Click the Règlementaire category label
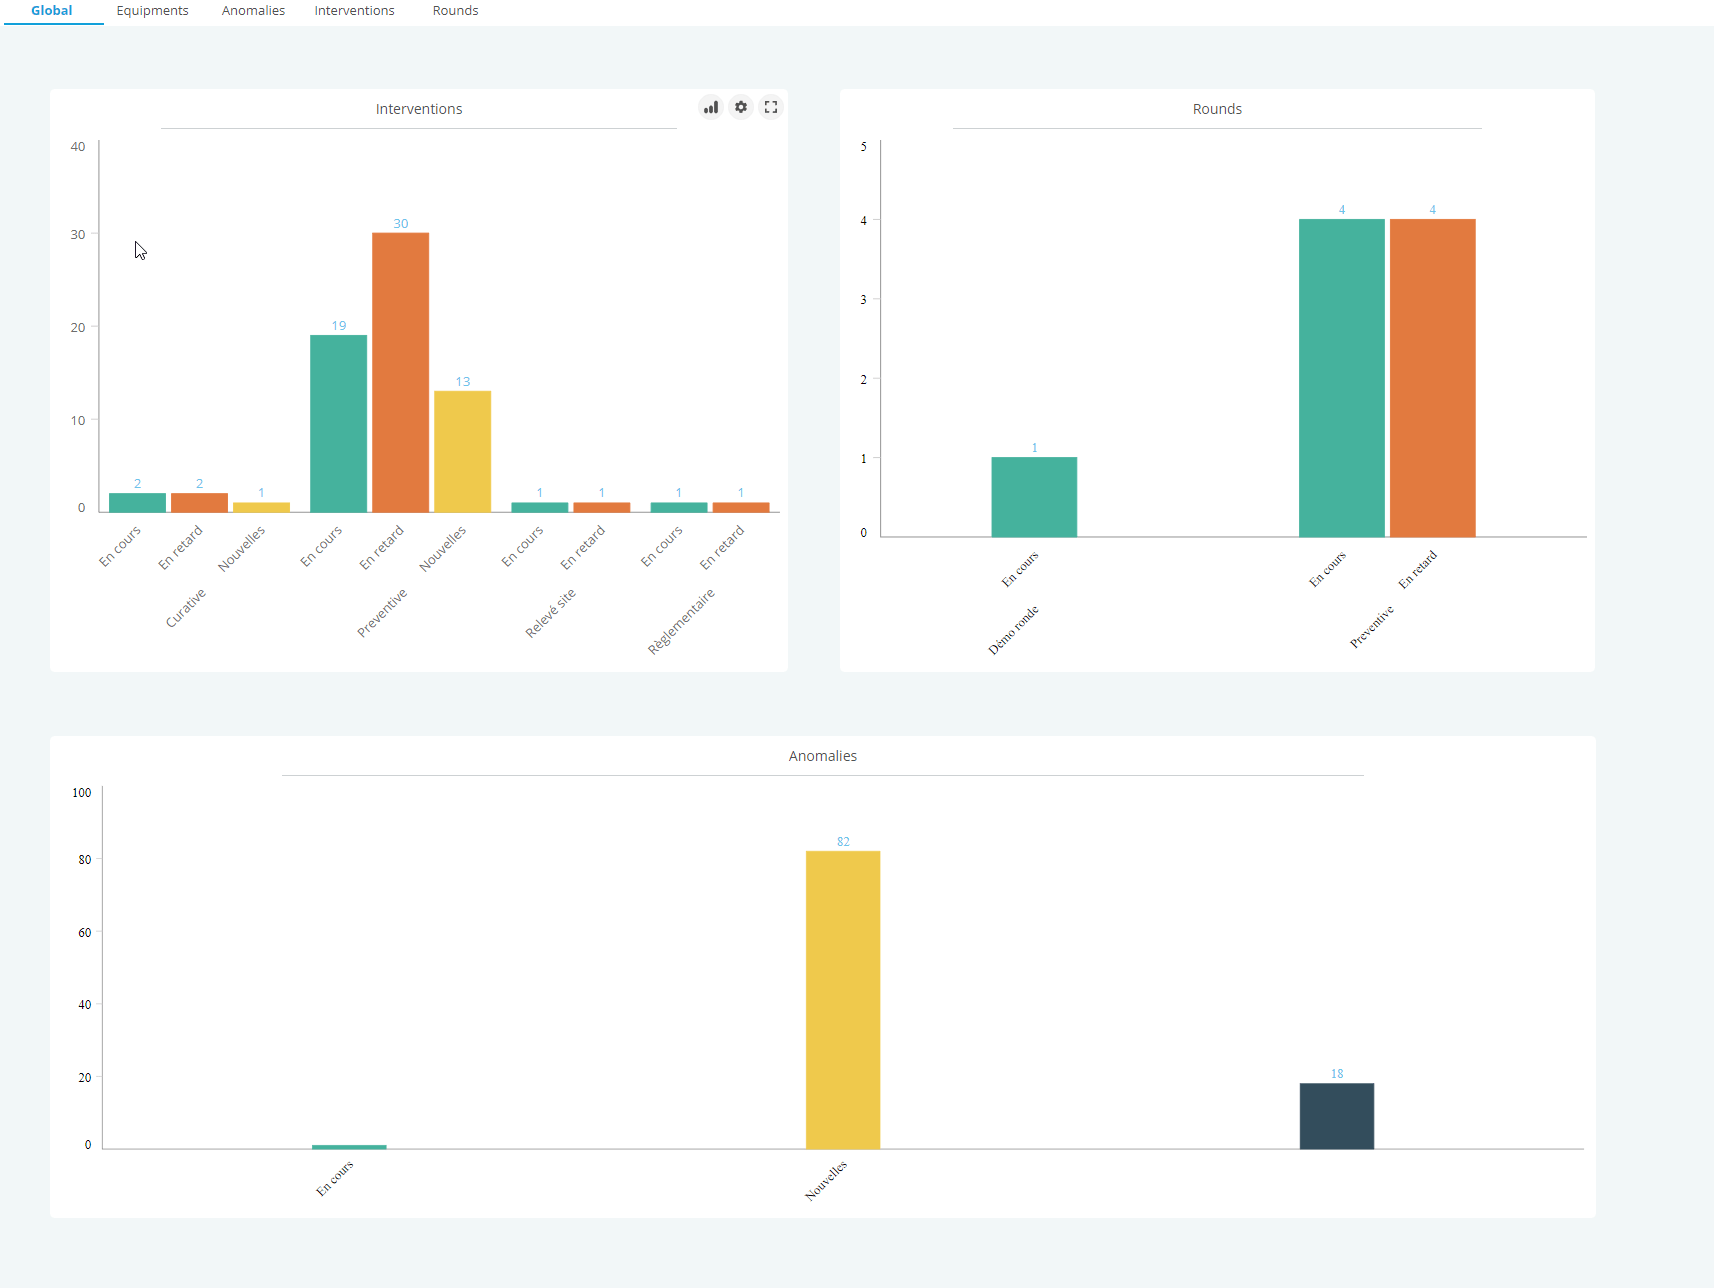The image size is (1714, 1288). (x=681, y=622)
